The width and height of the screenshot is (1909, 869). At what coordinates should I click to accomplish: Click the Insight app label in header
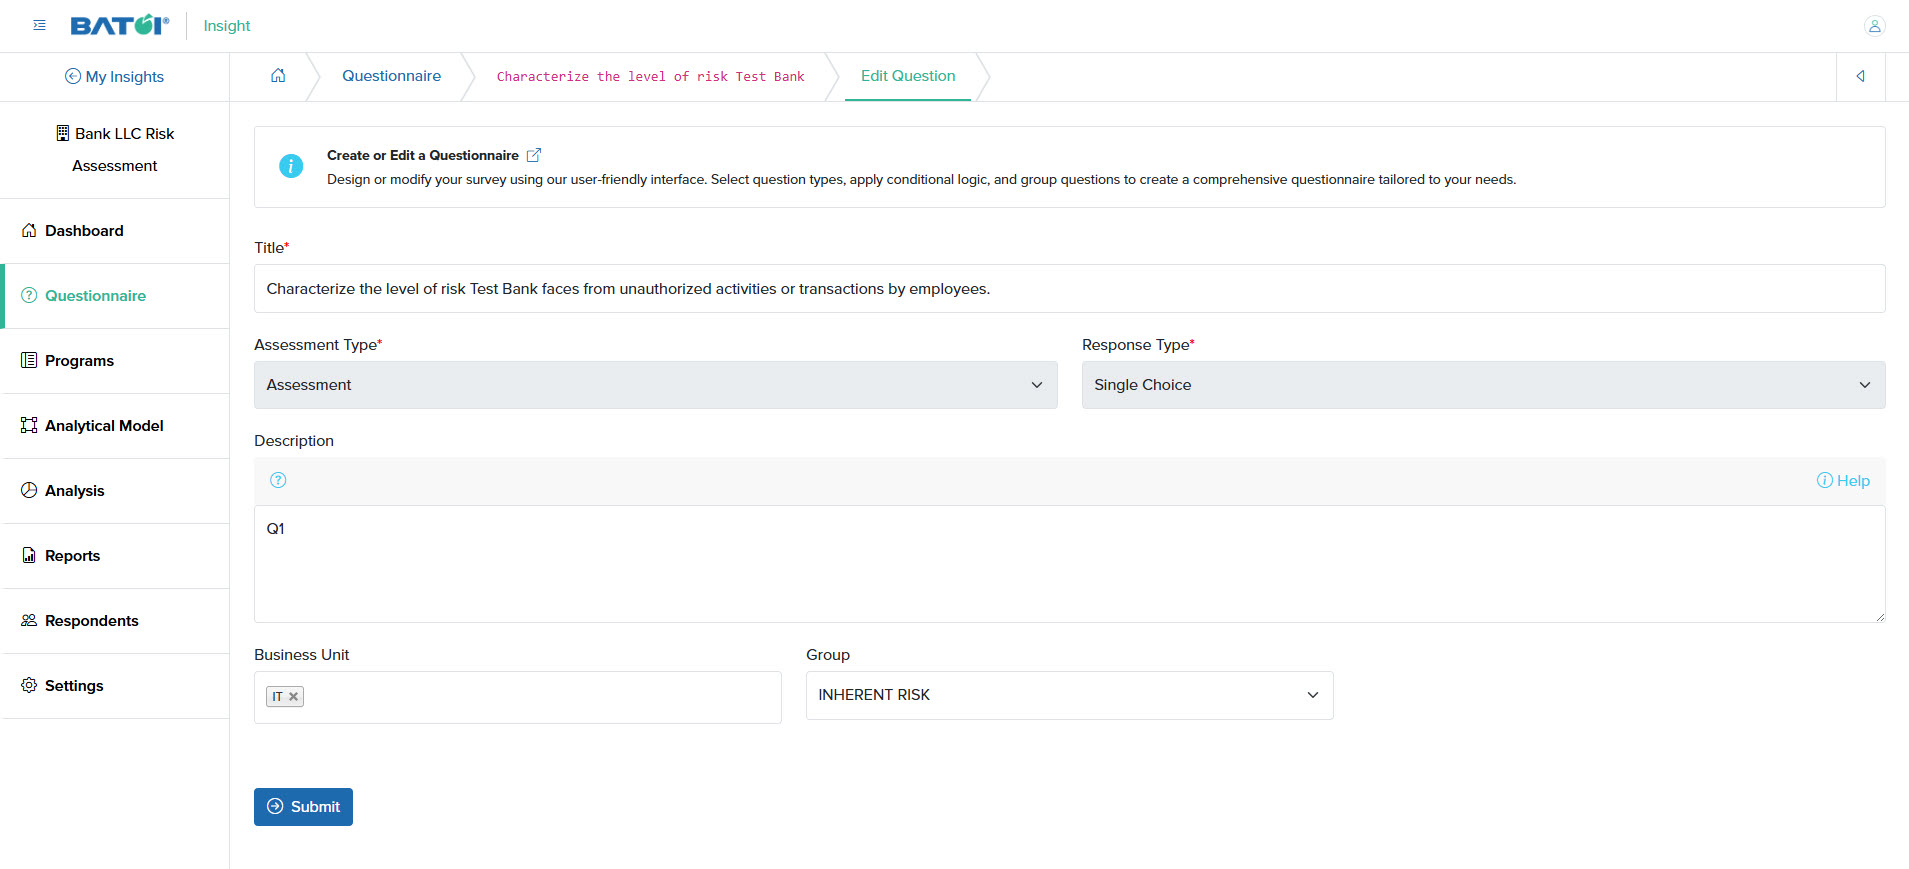coord(227,26)
